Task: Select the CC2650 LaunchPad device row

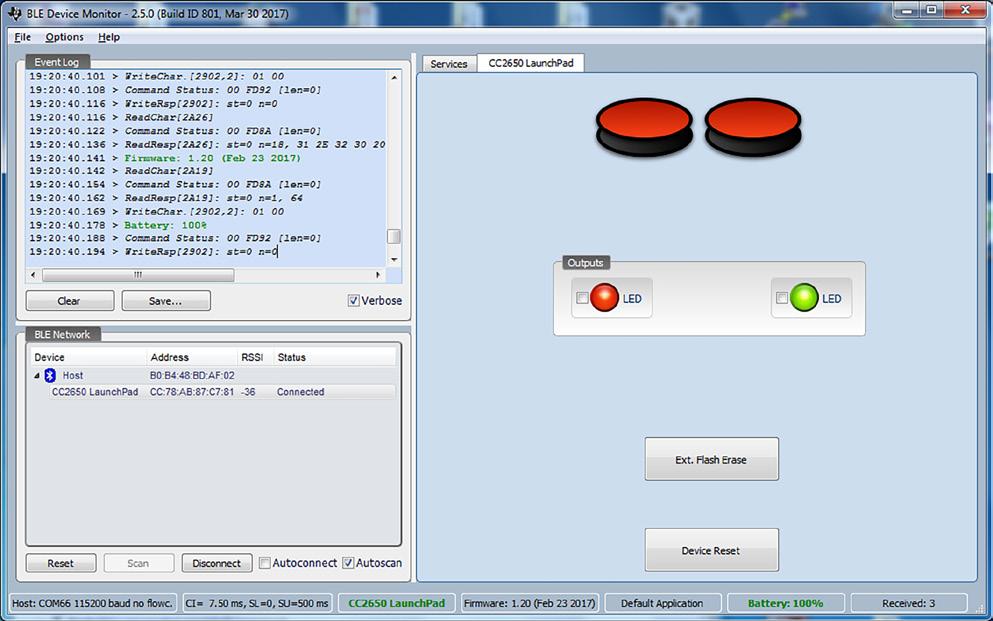Action: coord(213,392)
